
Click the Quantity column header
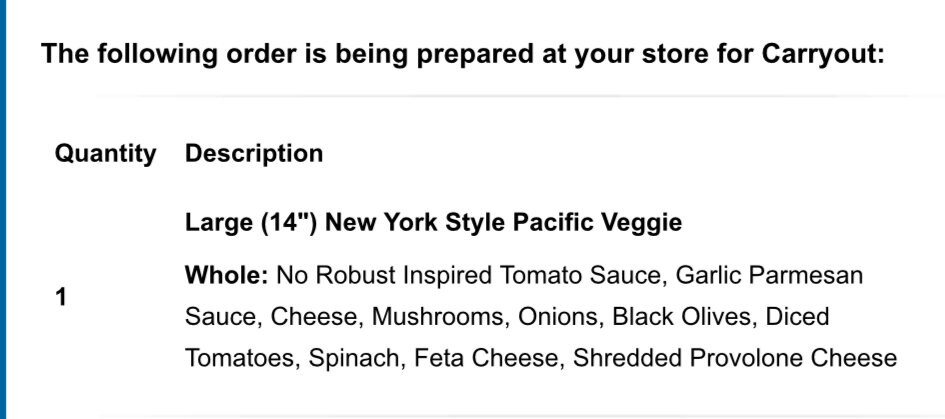105,154
